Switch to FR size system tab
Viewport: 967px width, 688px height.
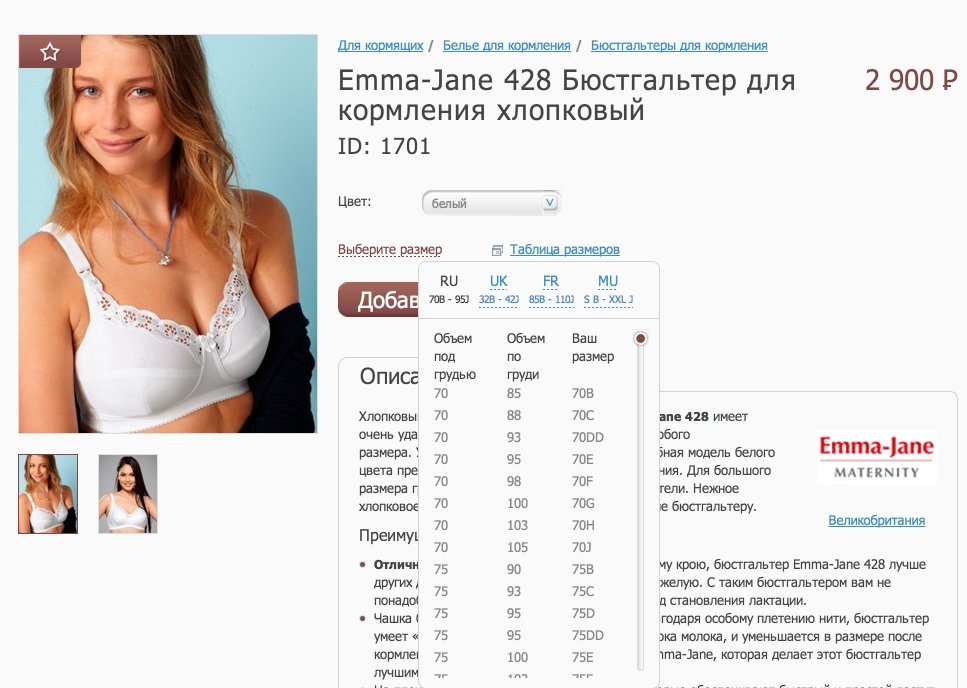[x=551, y=289]
